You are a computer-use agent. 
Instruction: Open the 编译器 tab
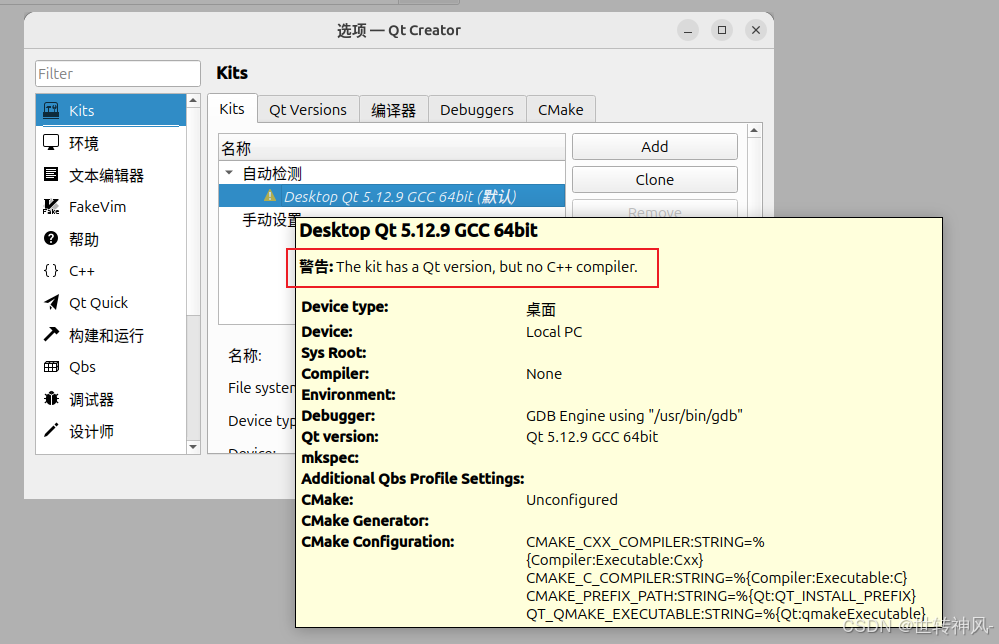394,110
